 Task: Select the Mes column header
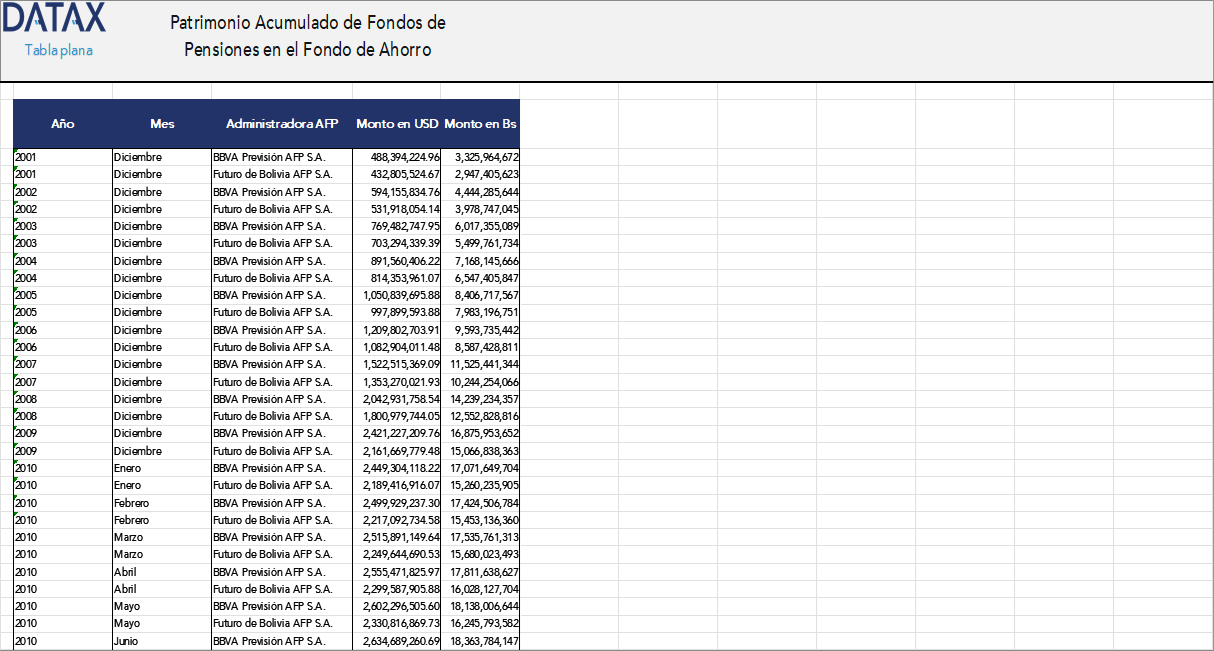click(x=162, y=124)
